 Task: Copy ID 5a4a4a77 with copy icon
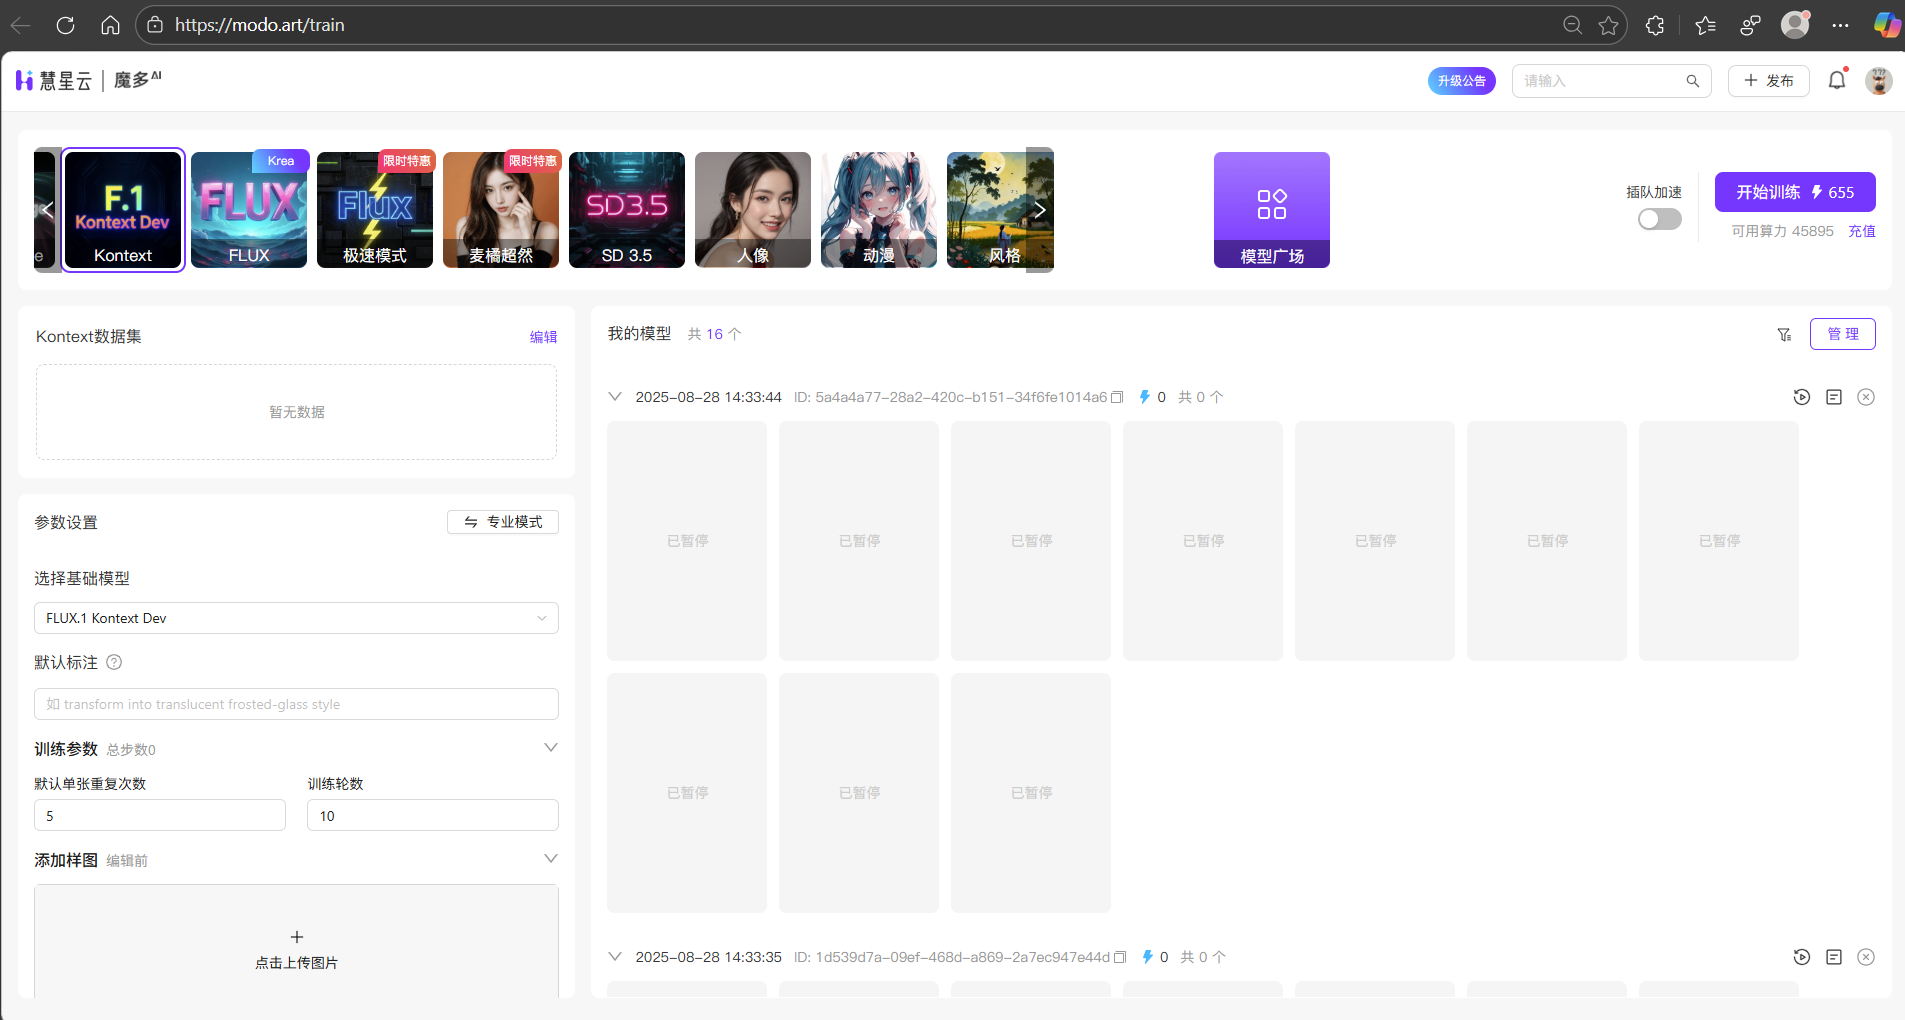tap(1117, 397)
